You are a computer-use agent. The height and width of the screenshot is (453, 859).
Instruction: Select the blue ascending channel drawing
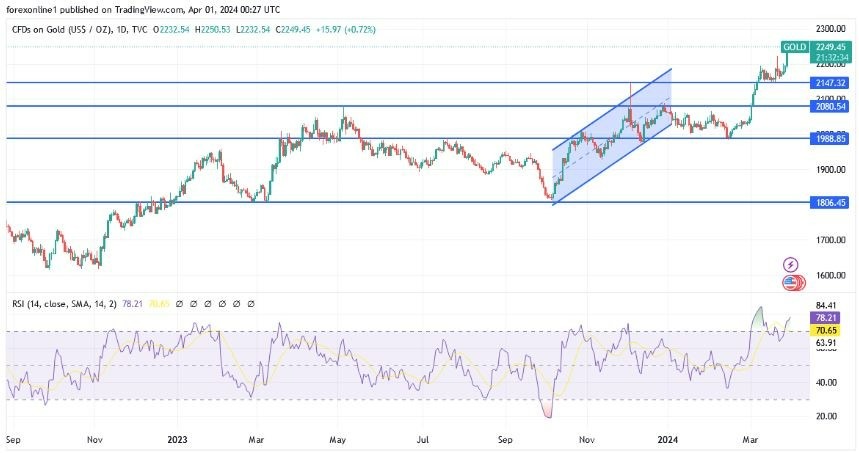tap(612, 137)
